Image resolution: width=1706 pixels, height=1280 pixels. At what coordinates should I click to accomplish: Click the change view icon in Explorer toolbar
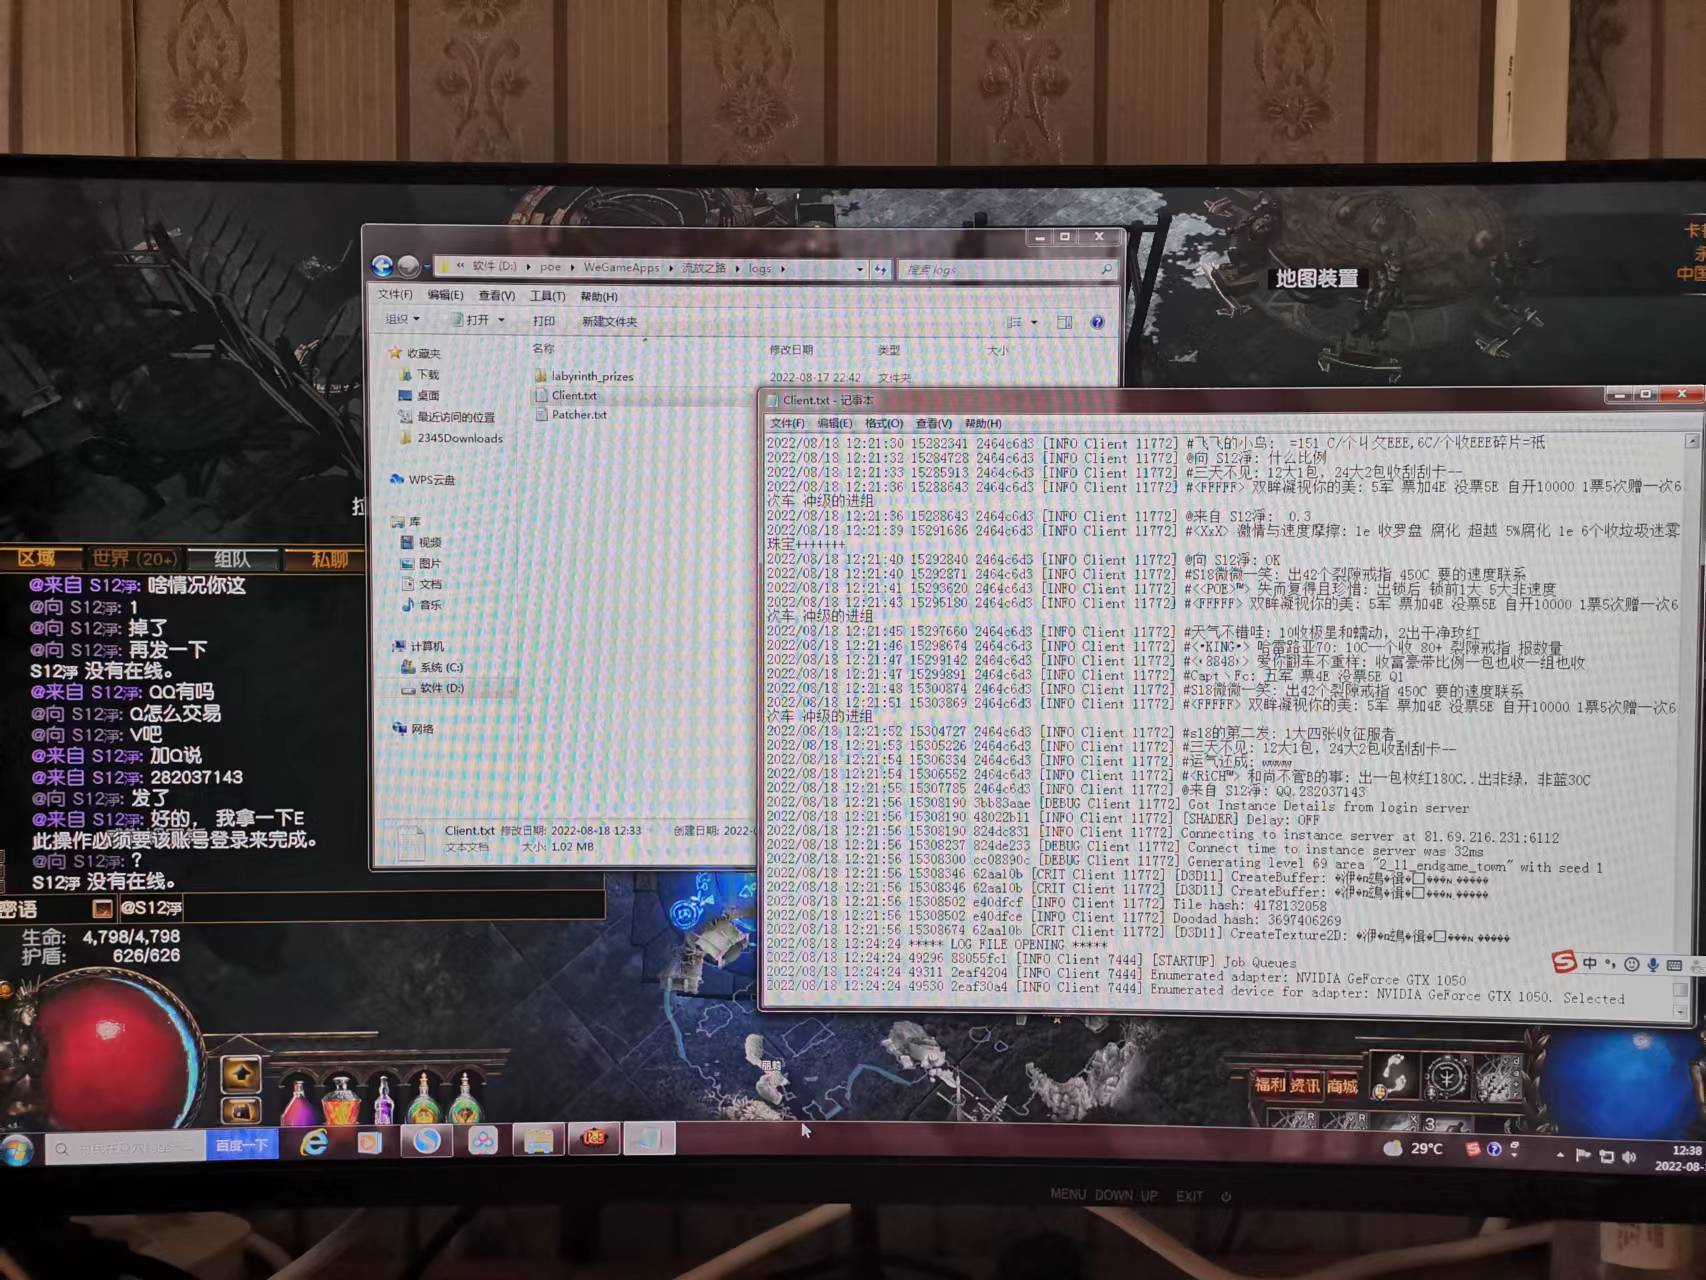[x=1014, y=322]
